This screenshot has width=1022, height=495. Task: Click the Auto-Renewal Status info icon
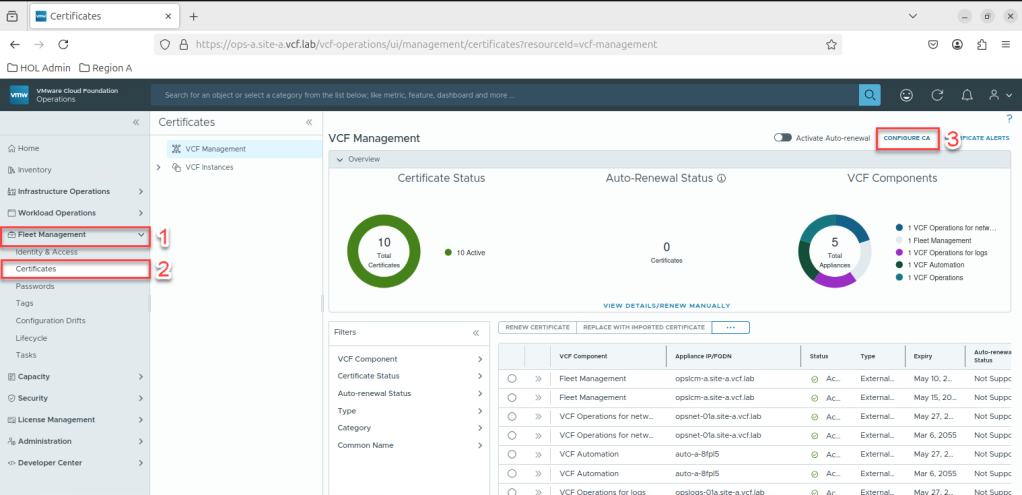point(722,179)
